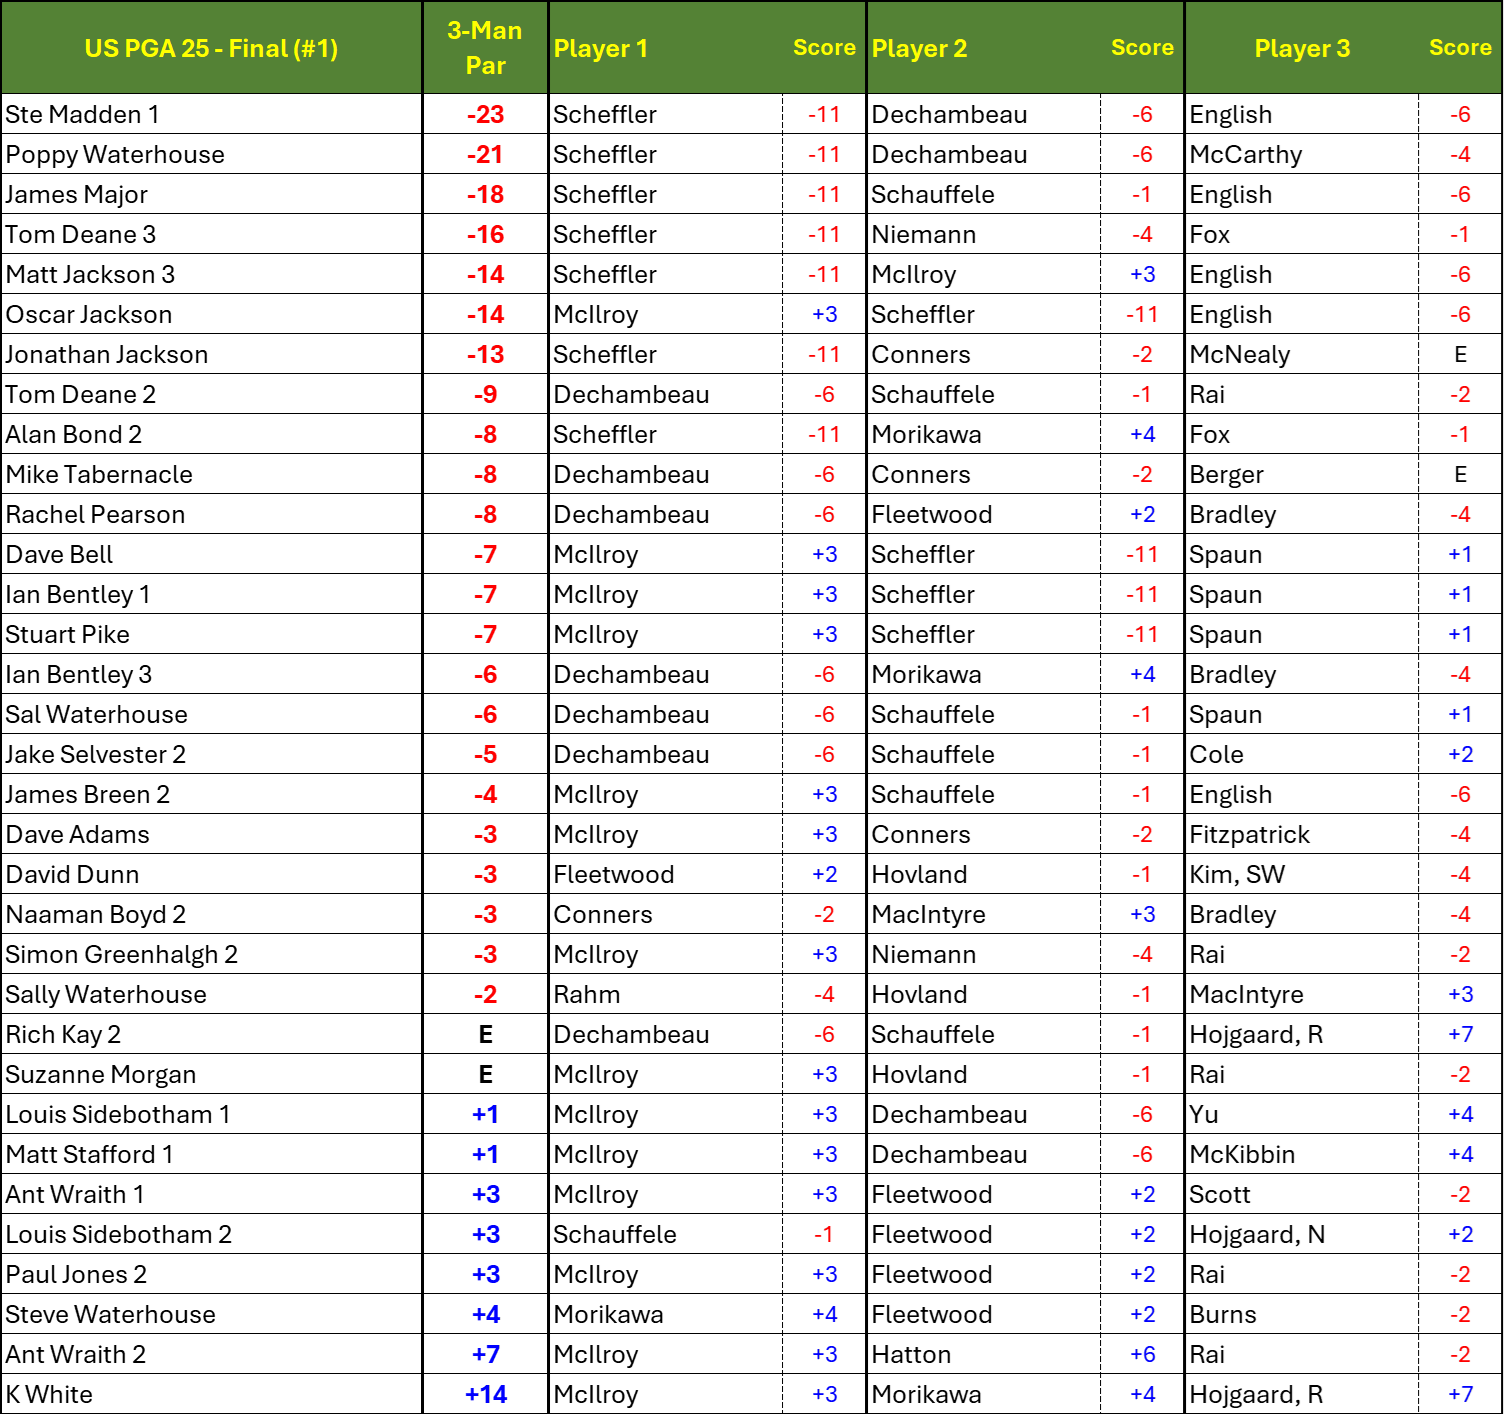Select the 'Simon Greenhalgh 2' name cell
The height and width of the screenshot is (1416, 1504).
point(211,954)
